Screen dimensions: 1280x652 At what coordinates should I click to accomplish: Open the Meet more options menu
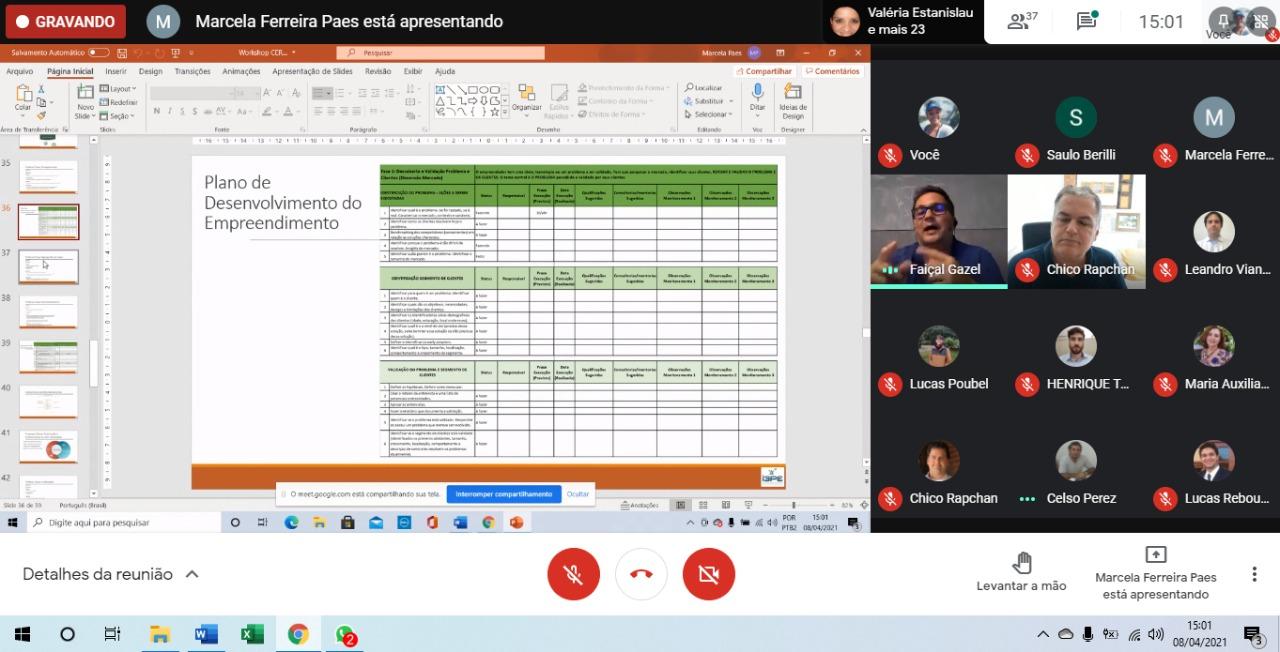pyautogui.click(x=1254, y=574)
